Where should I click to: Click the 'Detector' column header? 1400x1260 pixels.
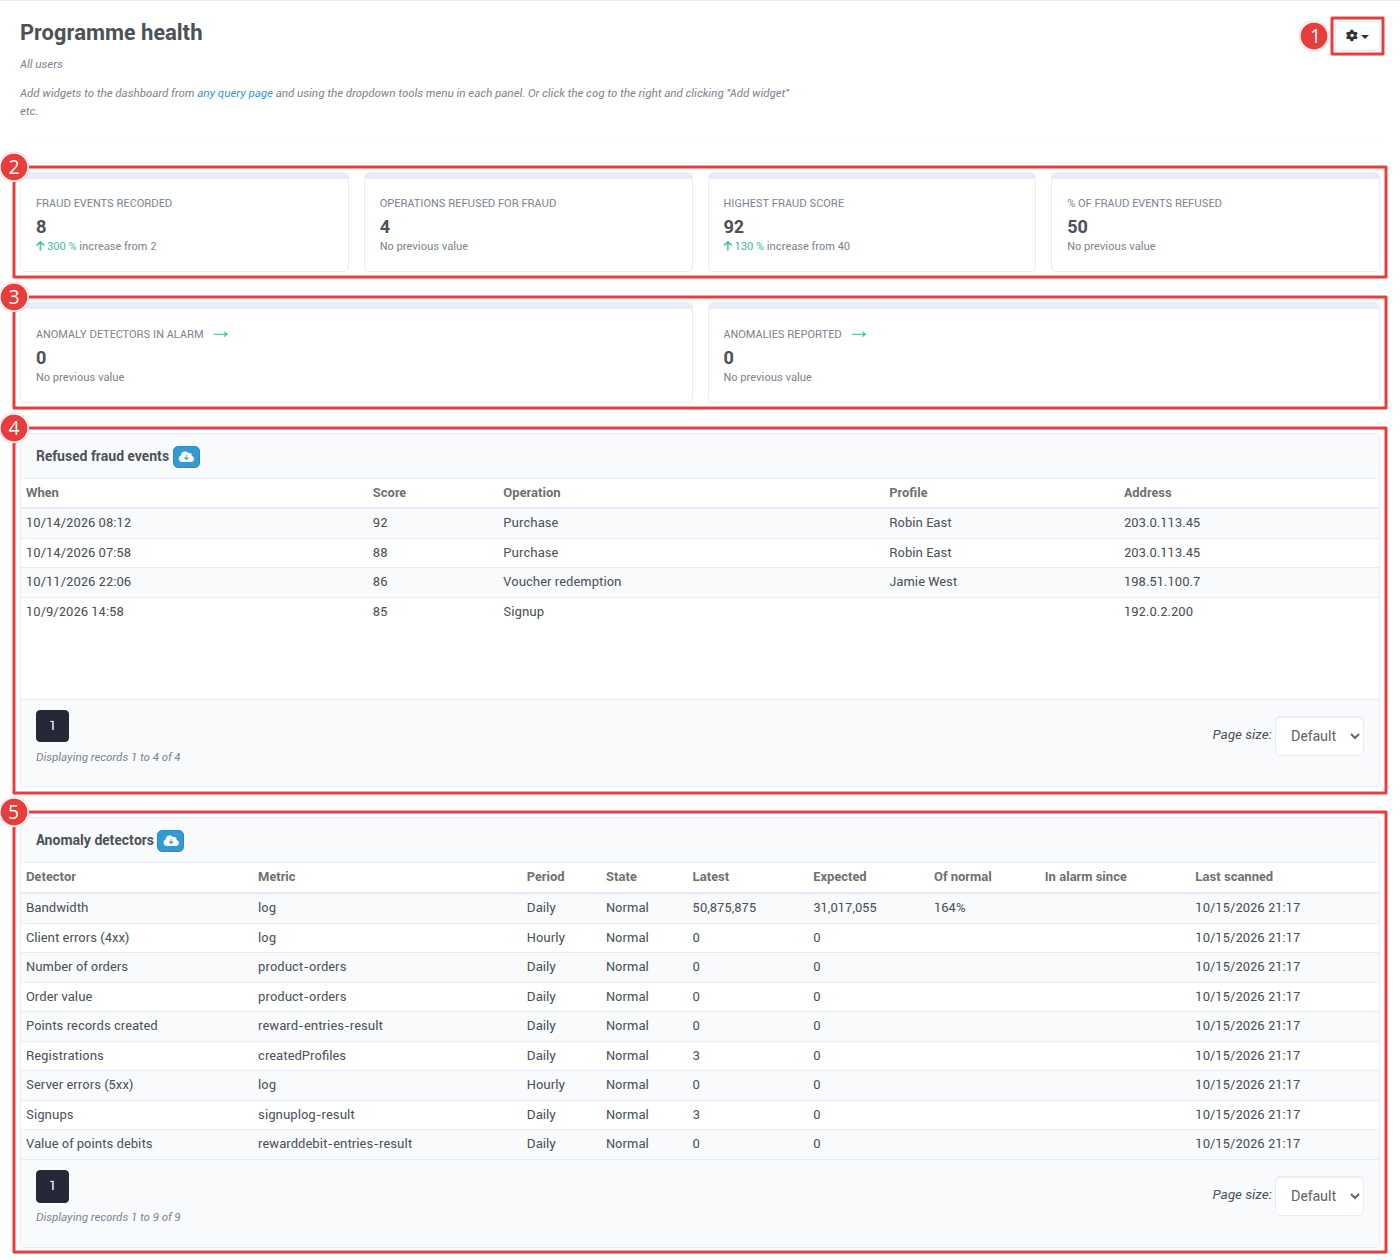(51, 877)
